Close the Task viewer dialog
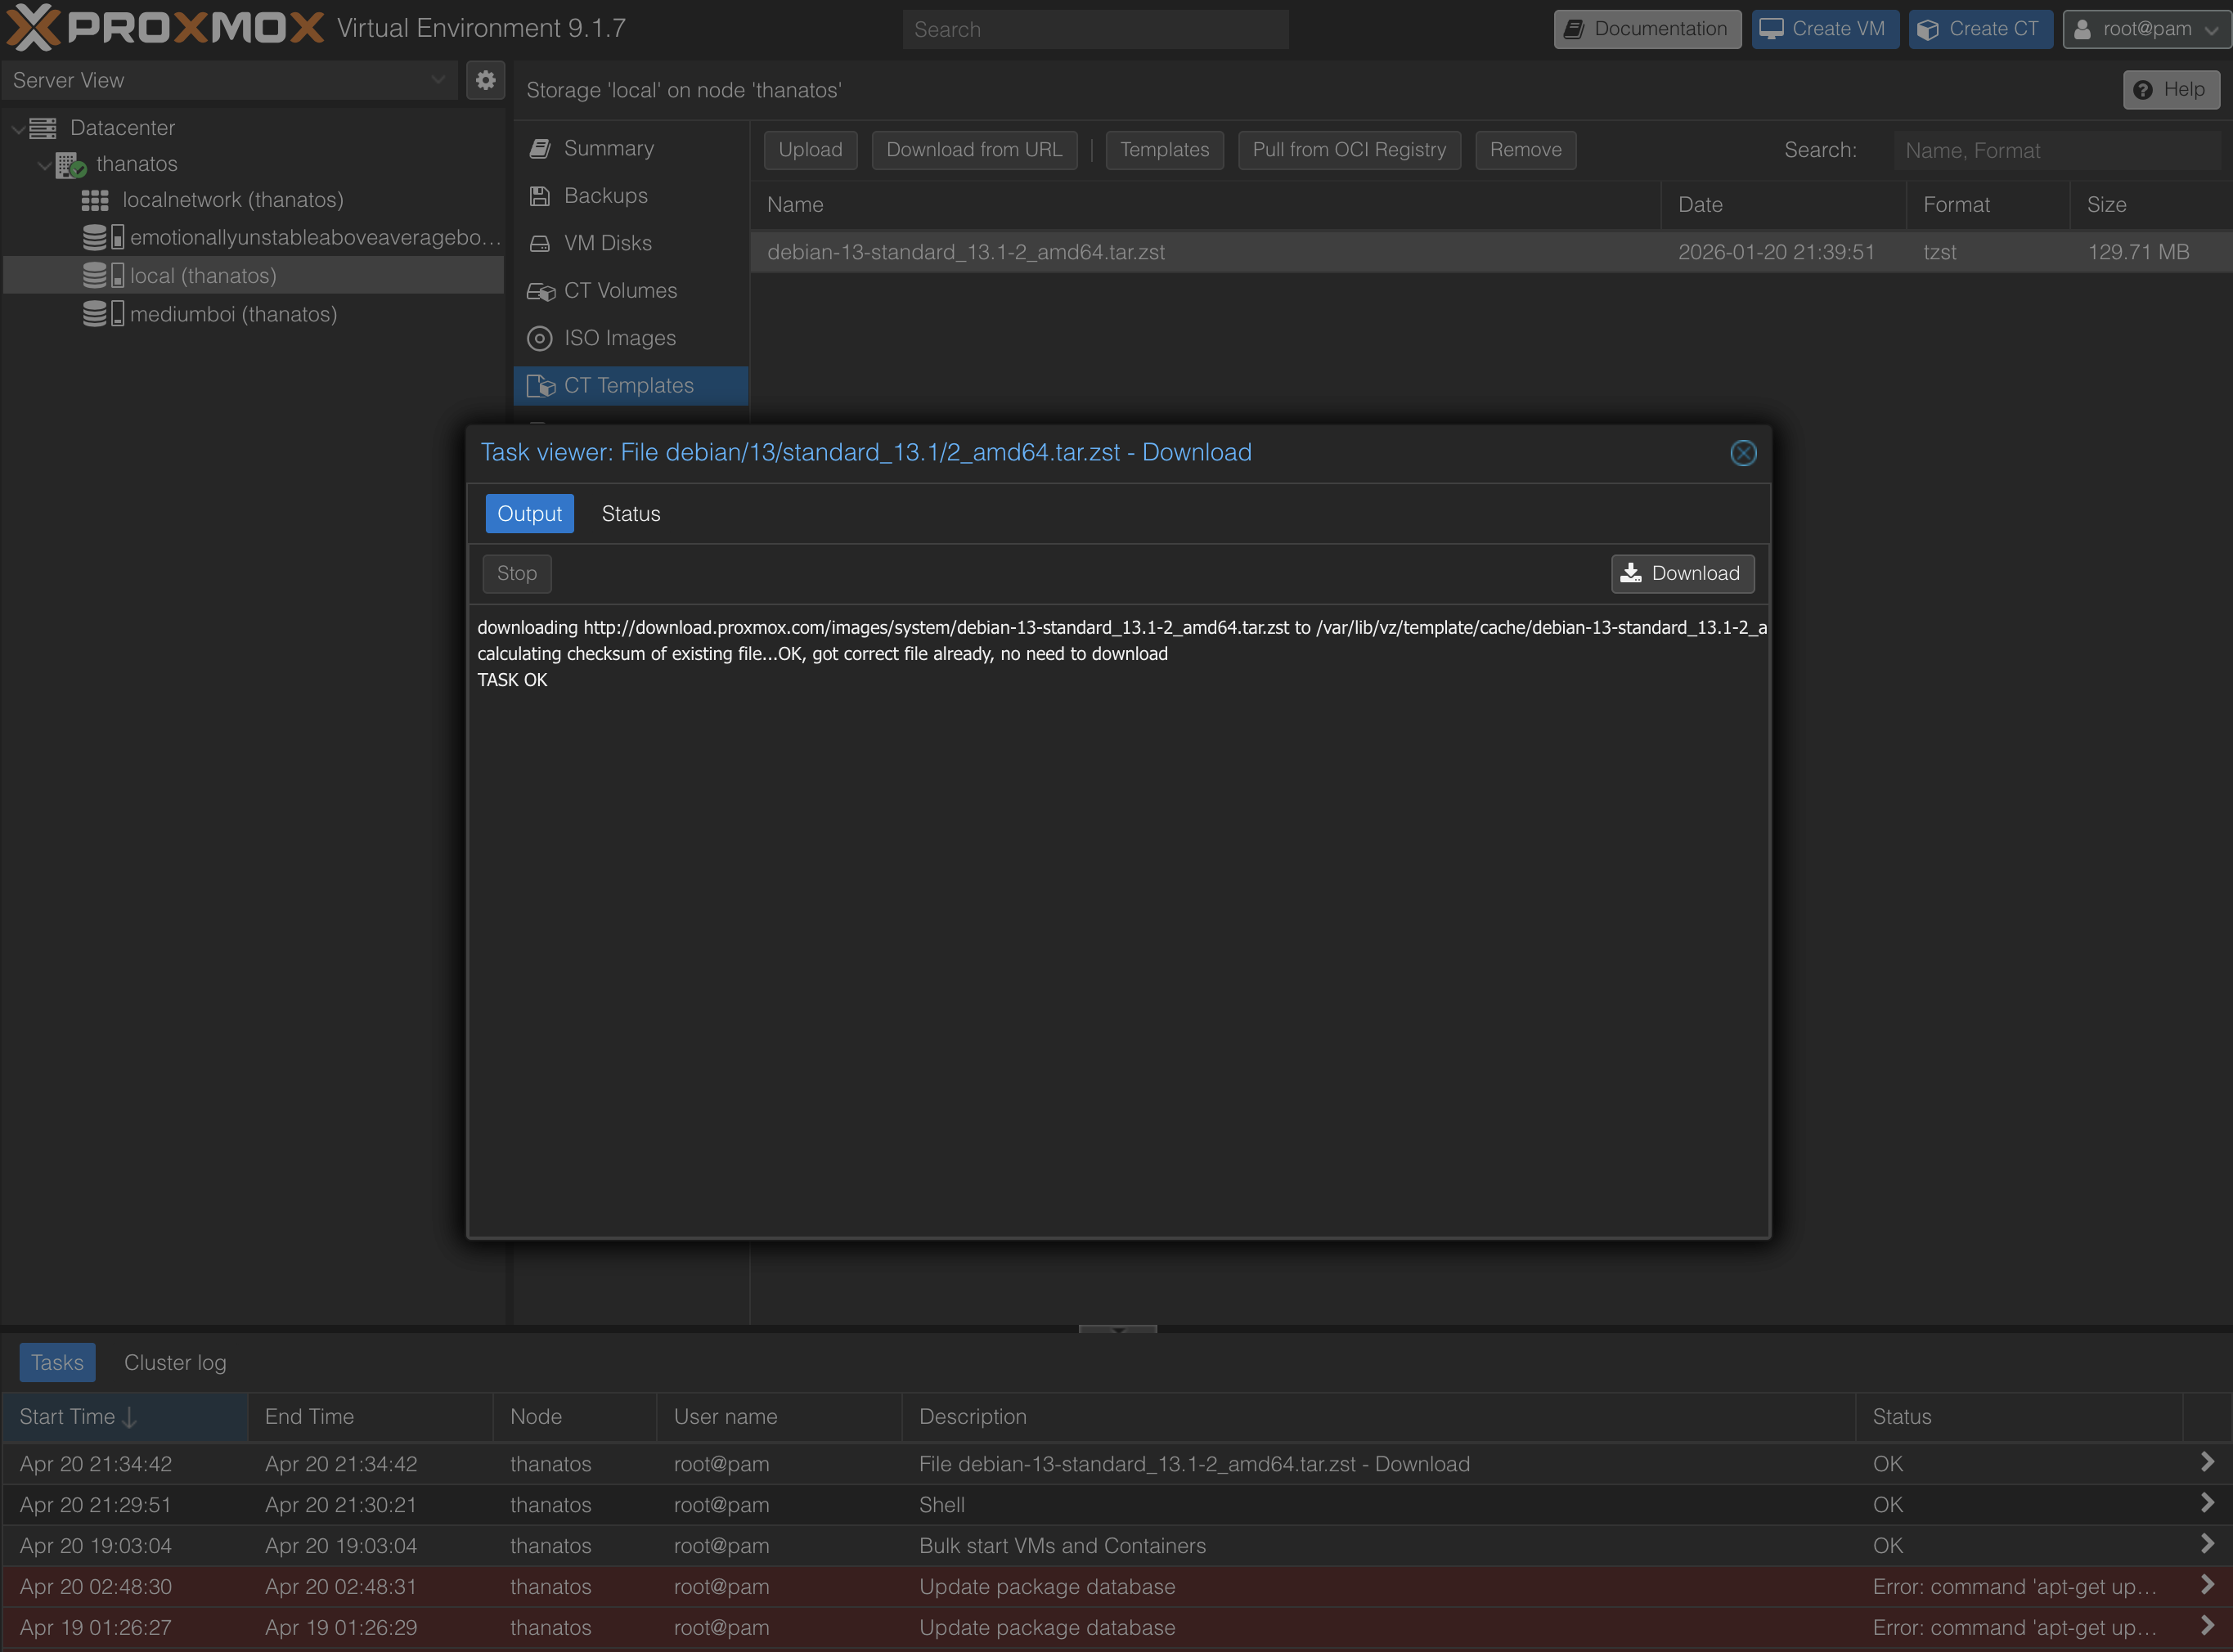Viewport: 2233px width, 1652px height. [x=1743, y=453]
